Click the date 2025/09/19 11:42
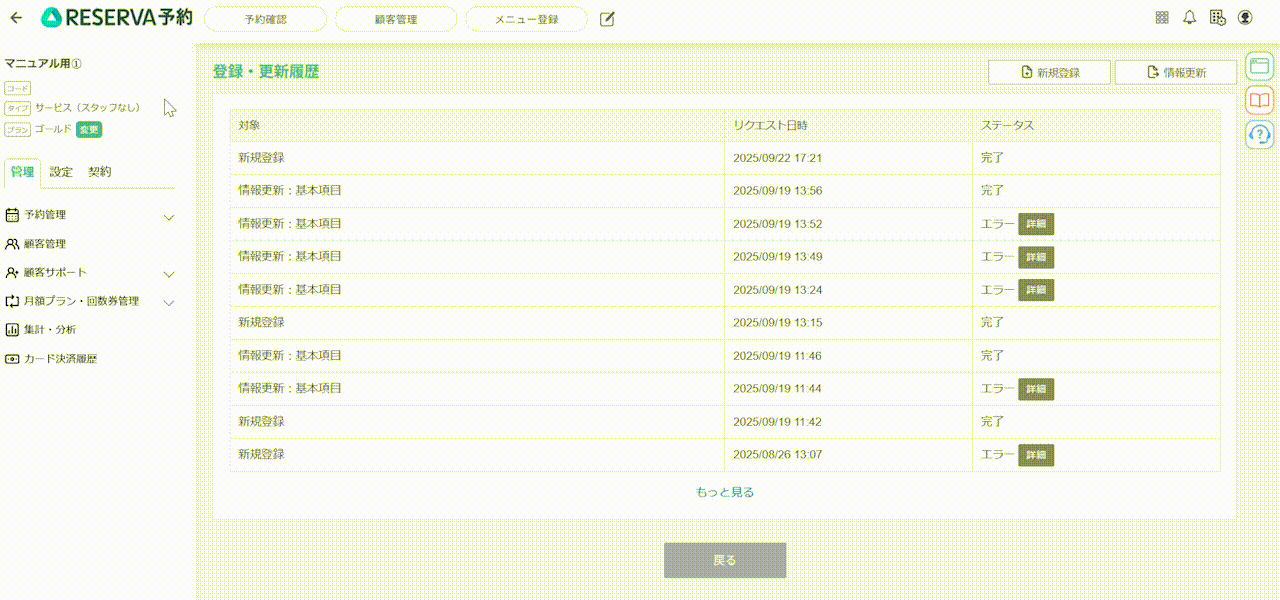Viewport: 1280px width, 600px height. [x=777, y=422]
